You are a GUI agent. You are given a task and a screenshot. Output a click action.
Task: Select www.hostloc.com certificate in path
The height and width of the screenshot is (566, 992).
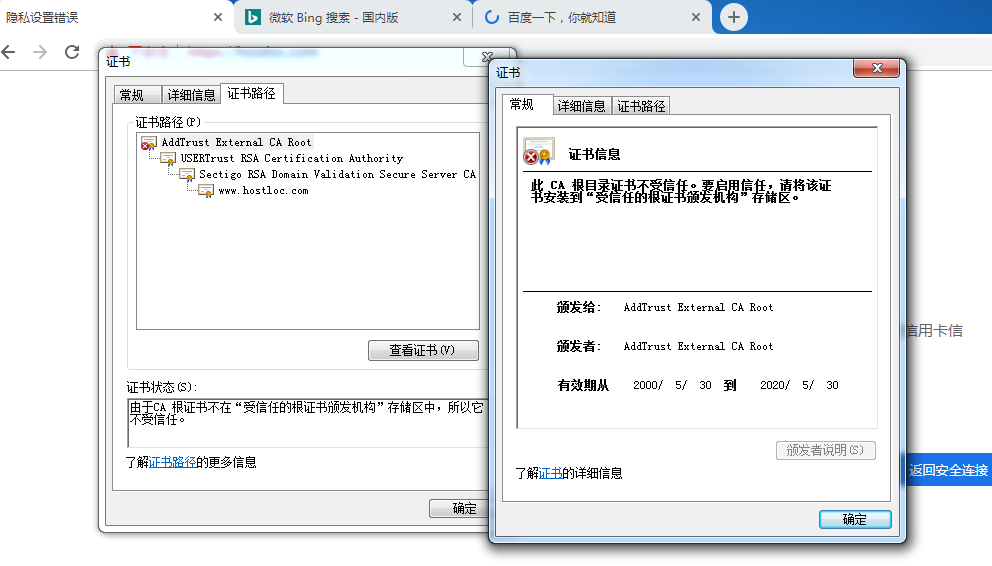tap(263, 190)
